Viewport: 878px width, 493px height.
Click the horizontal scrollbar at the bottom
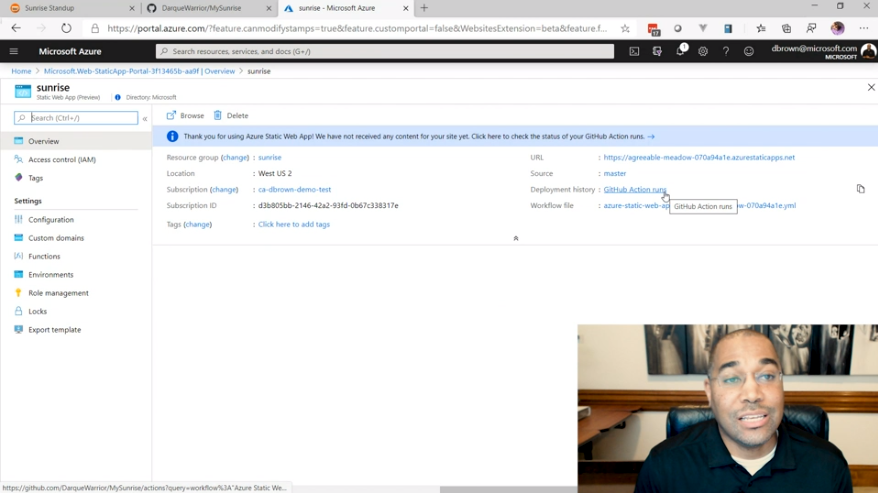[x=508, y=490]
